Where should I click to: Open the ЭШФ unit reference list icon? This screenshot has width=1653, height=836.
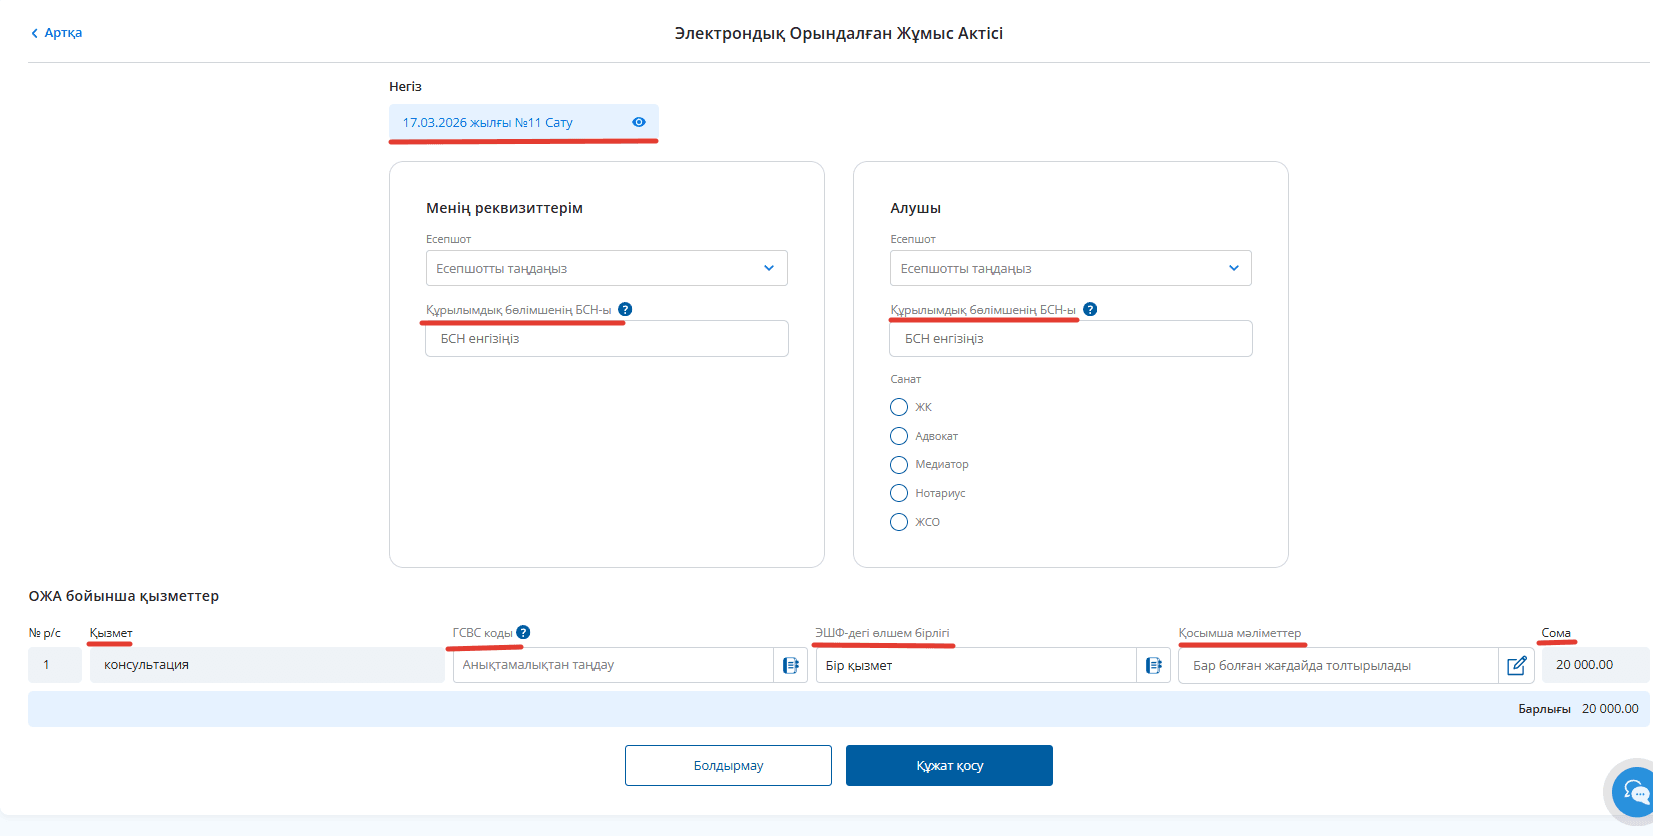1153,666
